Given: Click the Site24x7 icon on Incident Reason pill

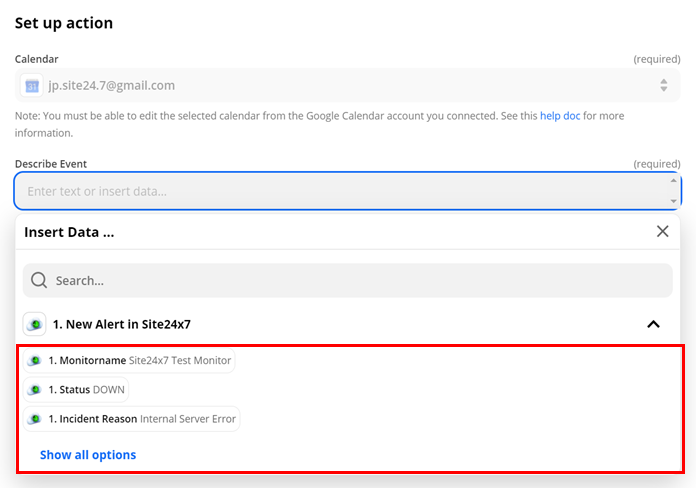Looking at the screenshot, I should [35, 419].
